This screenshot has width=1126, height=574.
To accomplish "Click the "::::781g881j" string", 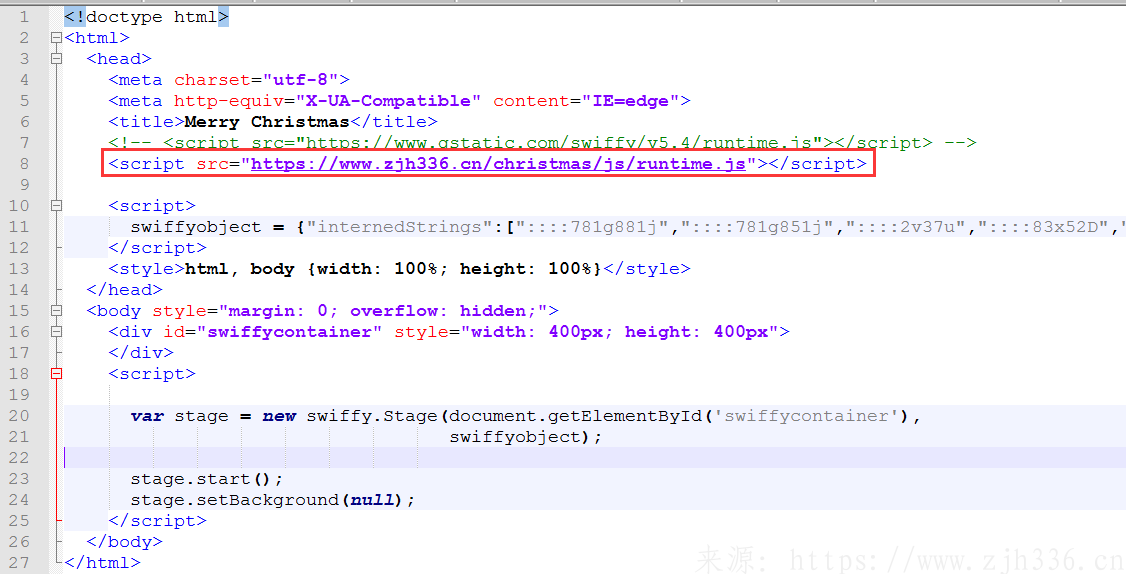I will pyautogui.click(x=592, y=227).
